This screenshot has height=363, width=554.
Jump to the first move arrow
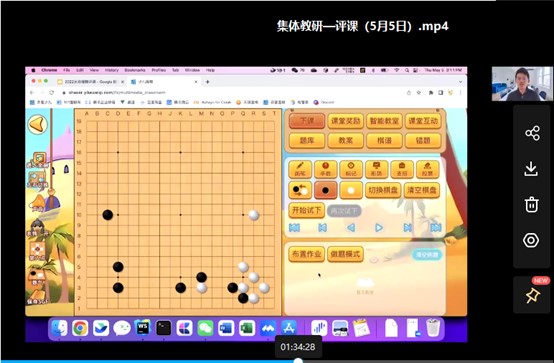[294, 228]
